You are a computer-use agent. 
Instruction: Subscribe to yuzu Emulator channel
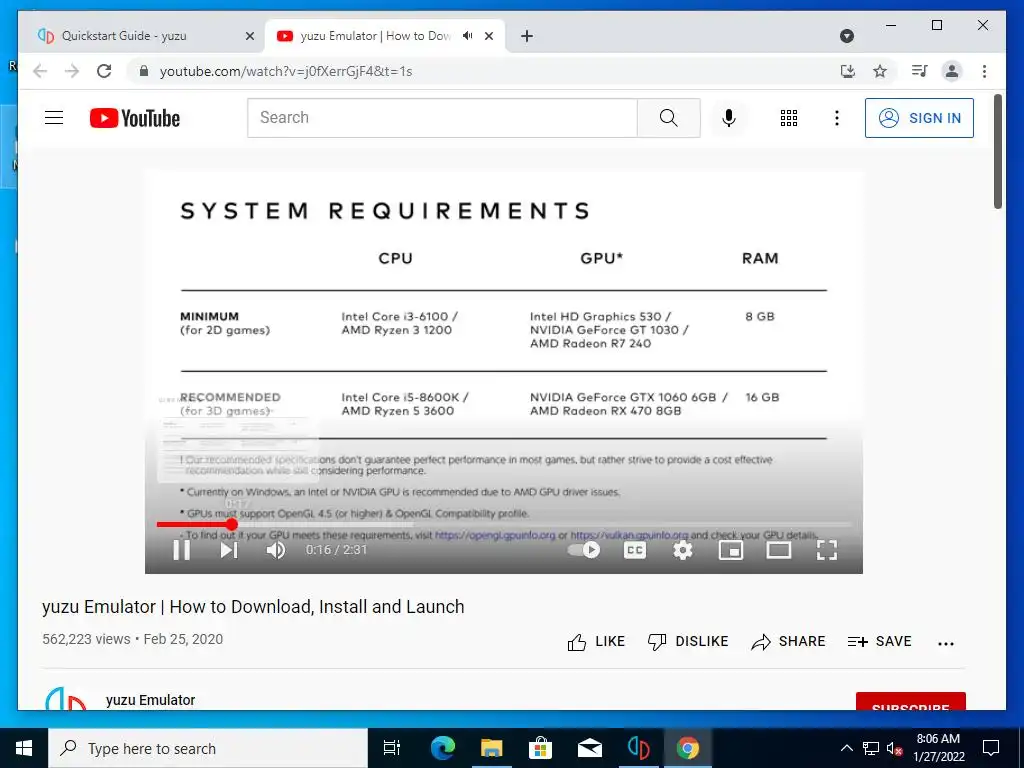910,701
